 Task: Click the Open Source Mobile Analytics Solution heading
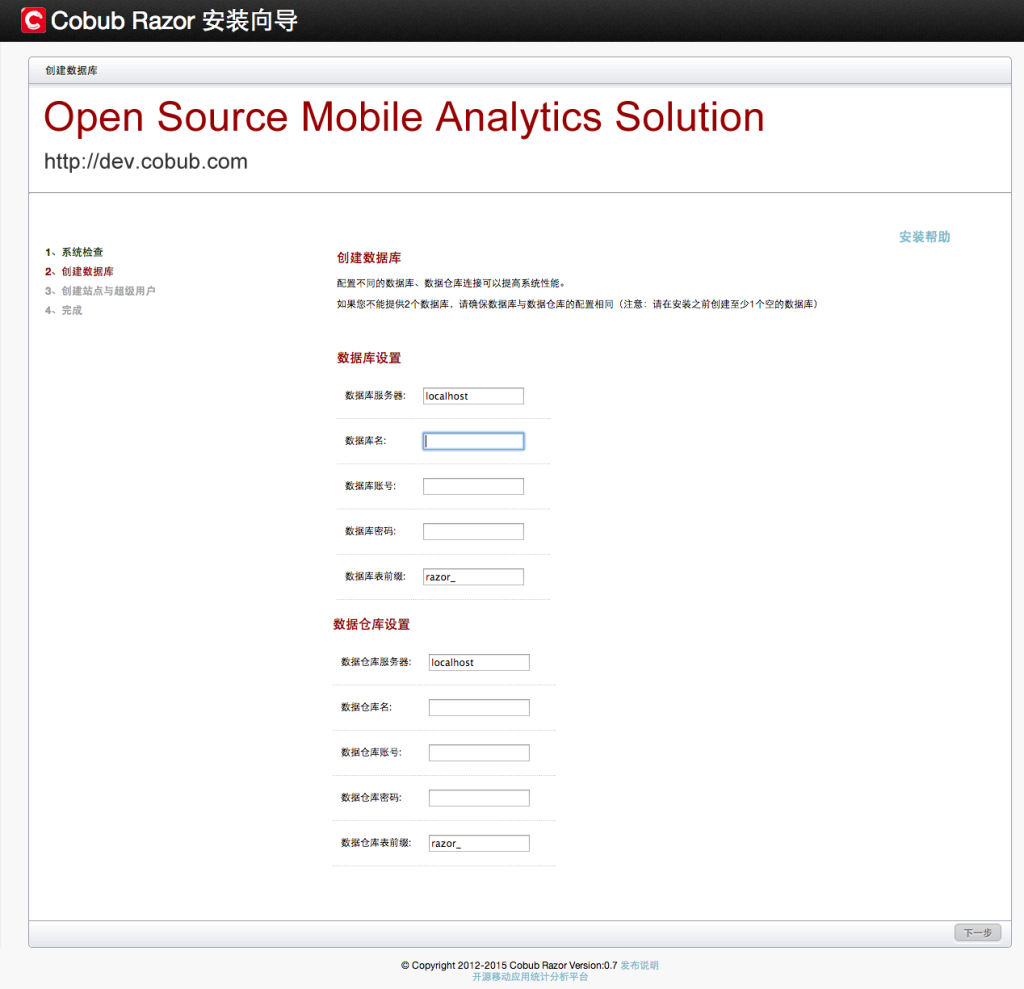coord(404,118)
